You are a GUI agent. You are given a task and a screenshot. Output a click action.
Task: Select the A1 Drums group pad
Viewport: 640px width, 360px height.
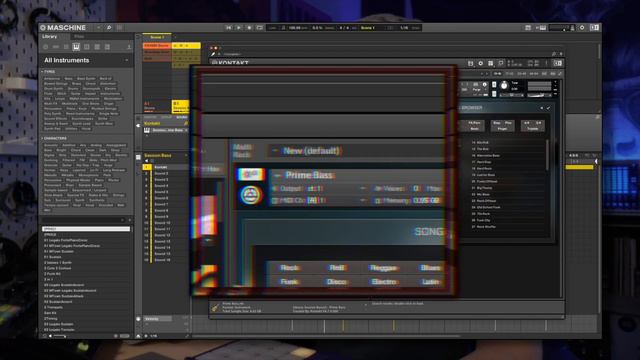coord(157,106)
